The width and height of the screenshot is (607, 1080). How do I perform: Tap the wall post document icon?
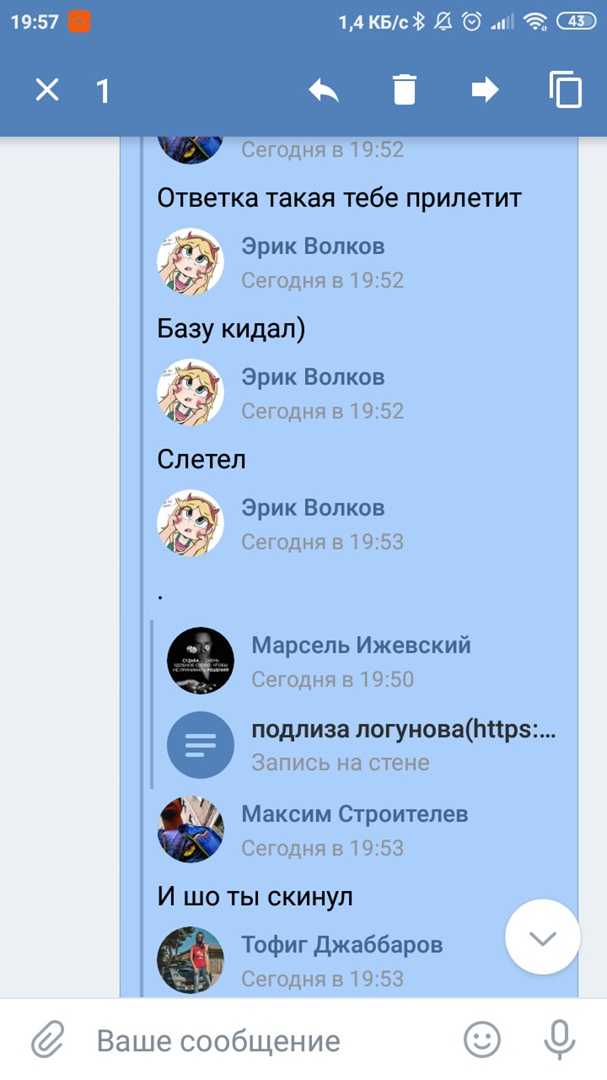click(x=200, y=745)
